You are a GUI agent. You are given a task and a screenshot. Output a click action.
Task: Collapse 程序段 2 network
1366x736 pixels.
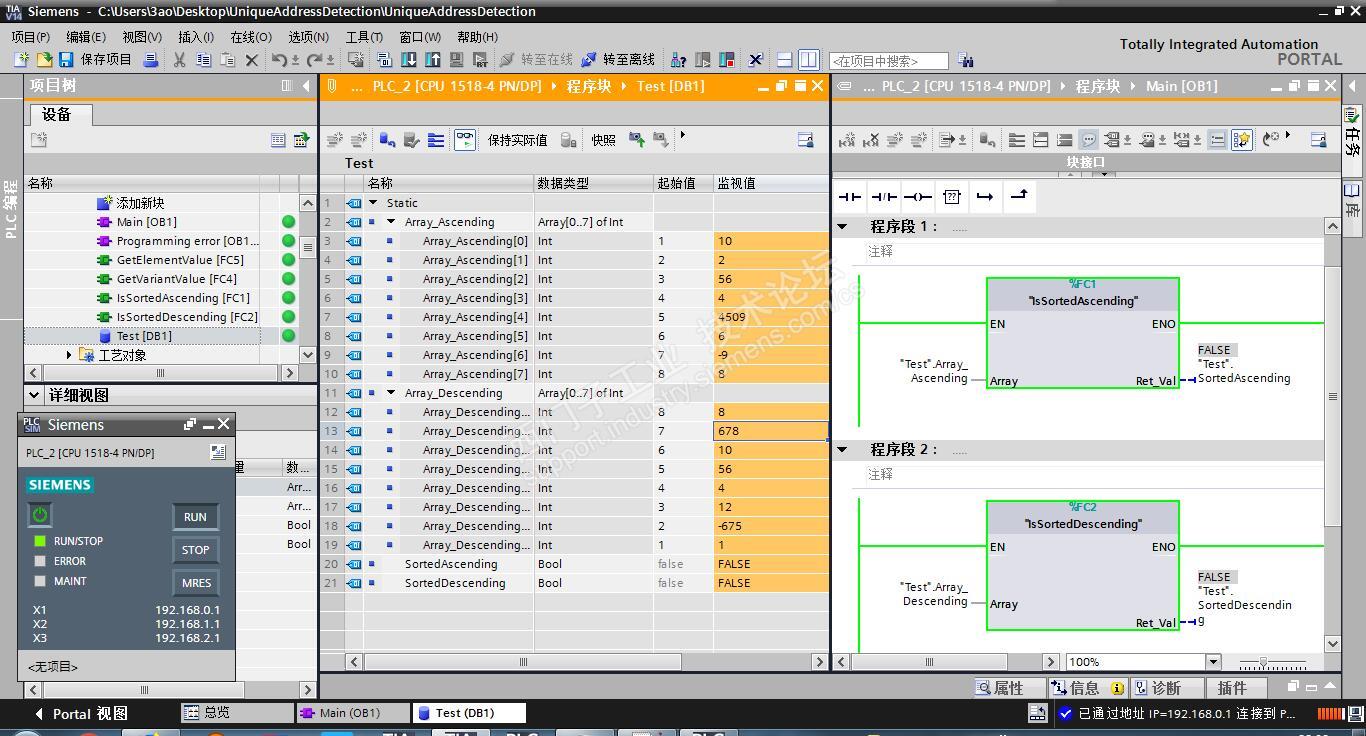(842, 450)
